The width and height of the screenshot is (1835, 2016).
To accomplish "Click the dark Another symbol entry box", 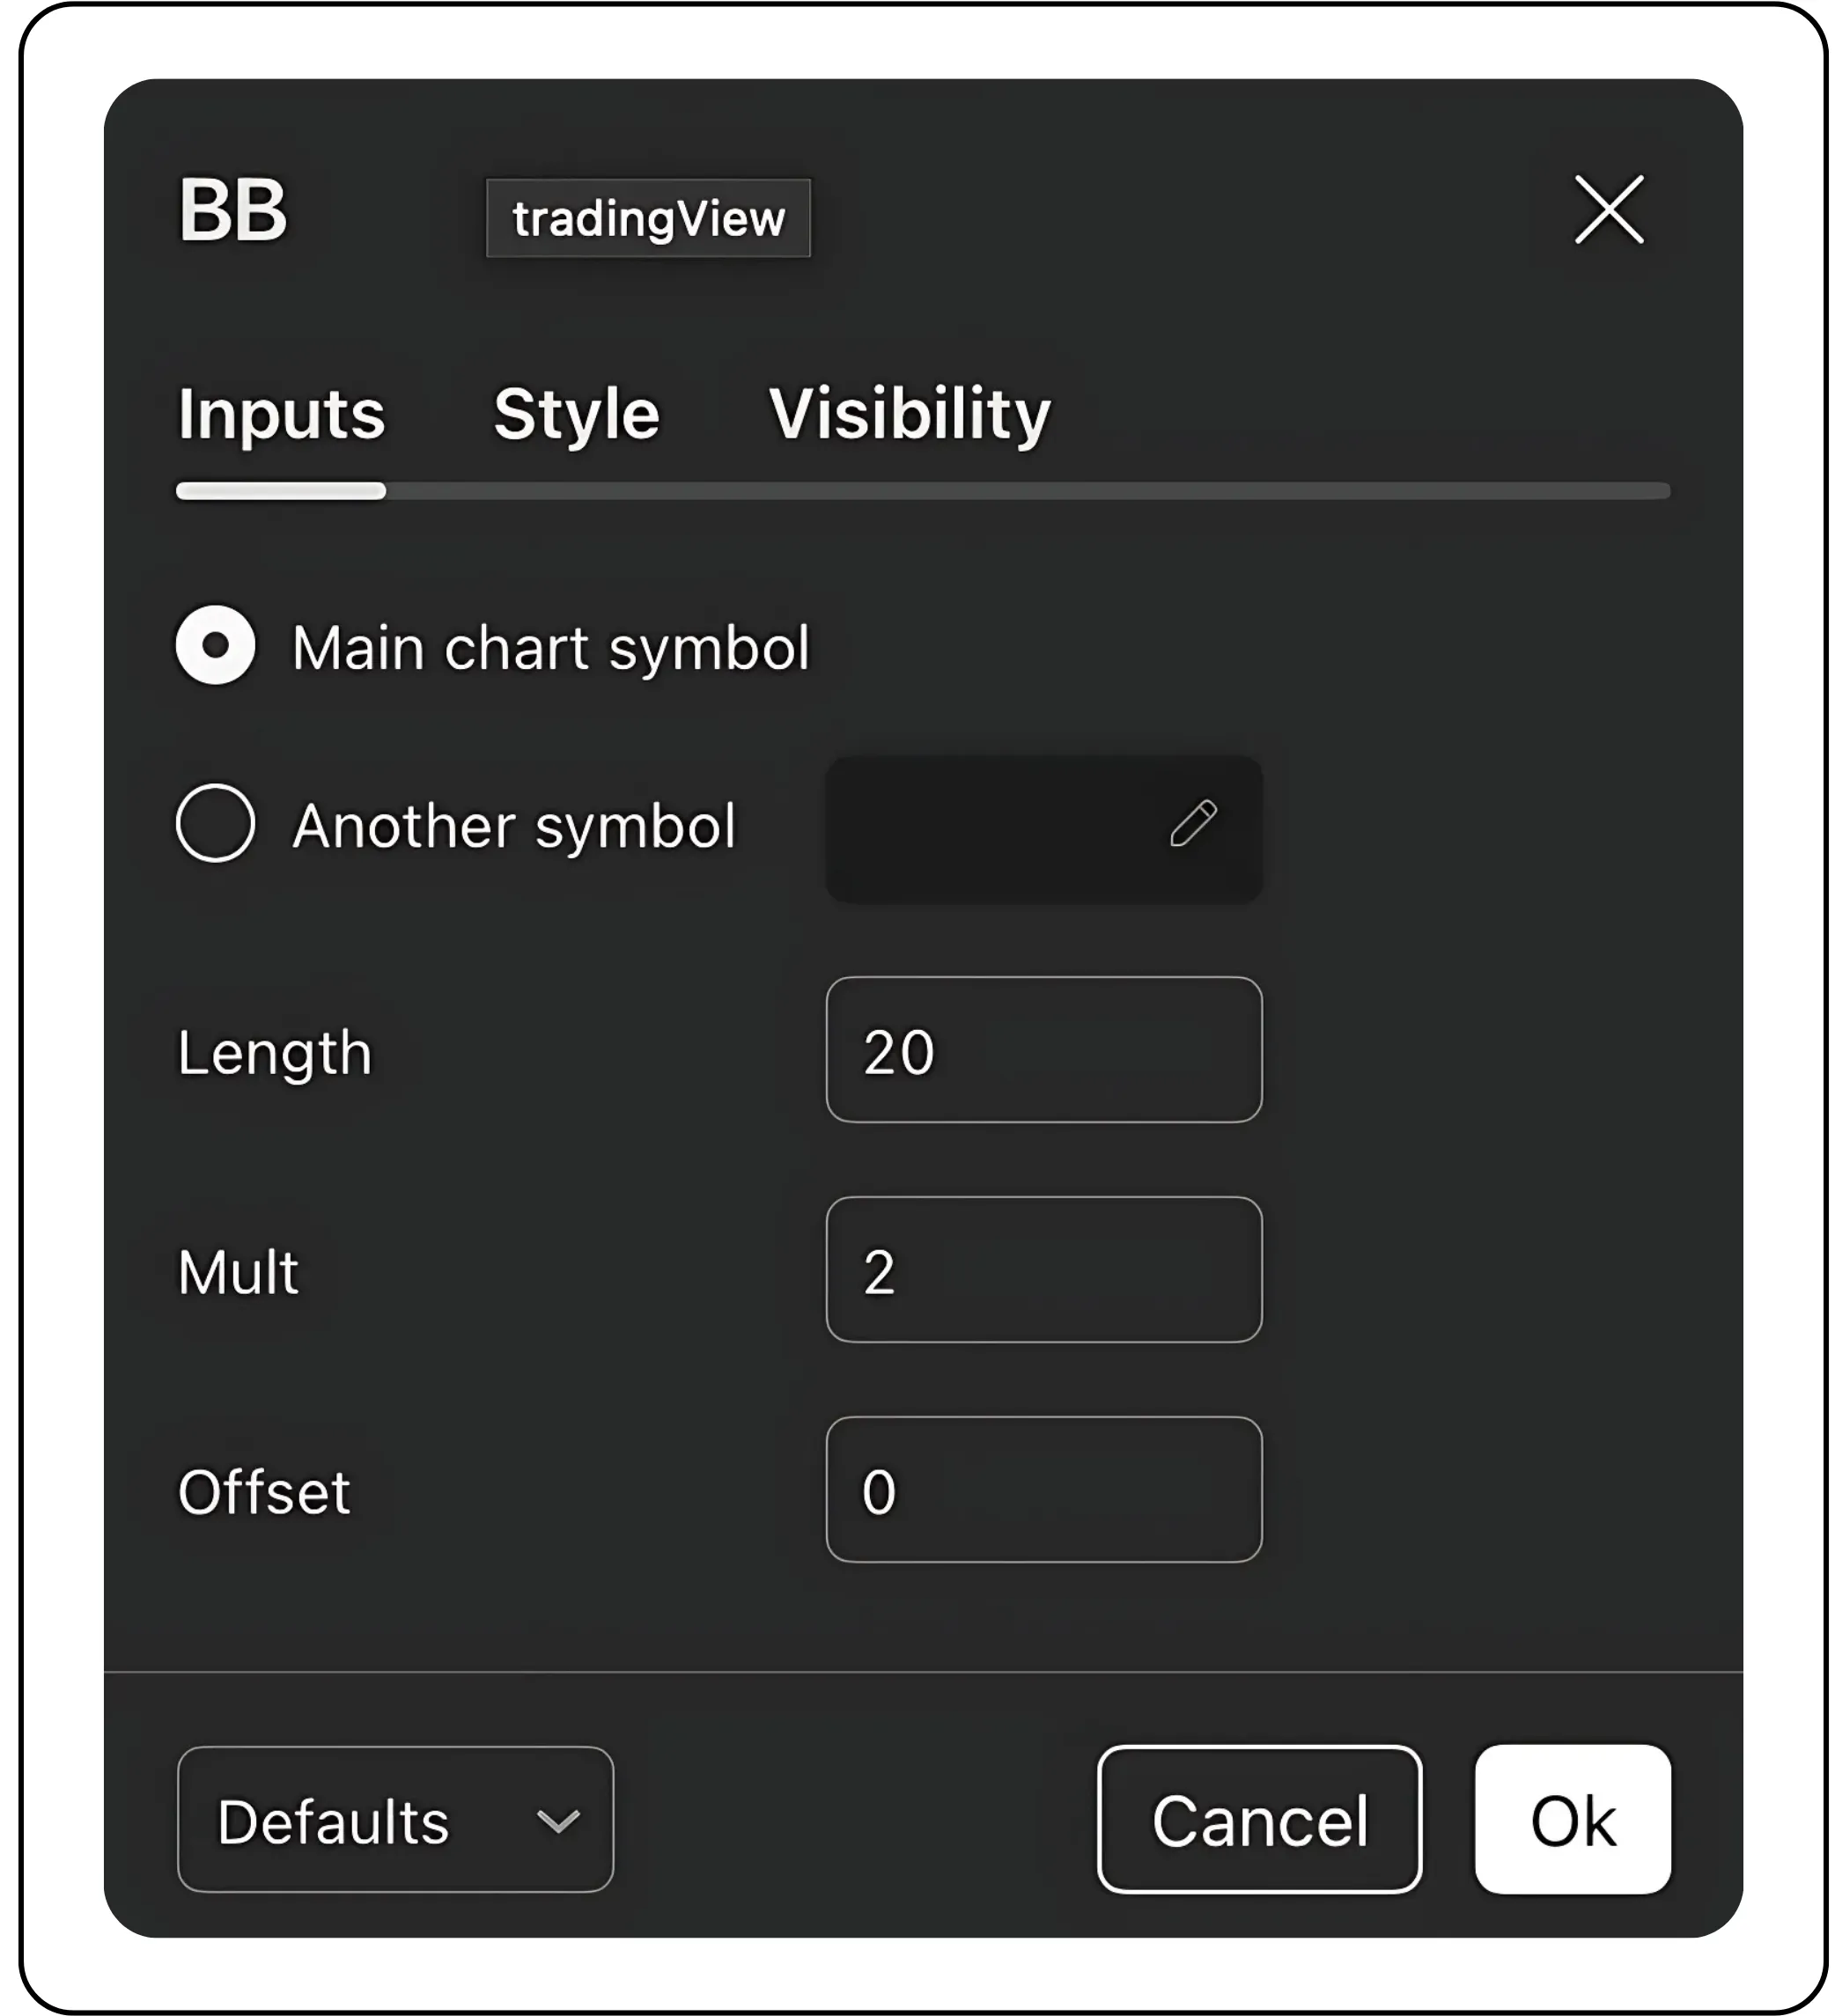I will click(990, 829).
